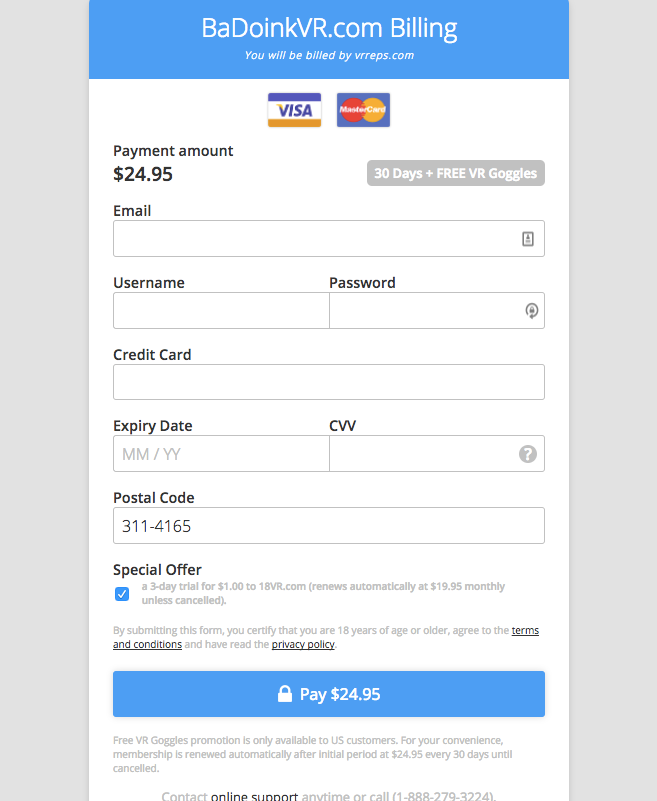Viewport: 657px width, 801px height.
Task: Open the privacy policy link
Action: [303, 644]
